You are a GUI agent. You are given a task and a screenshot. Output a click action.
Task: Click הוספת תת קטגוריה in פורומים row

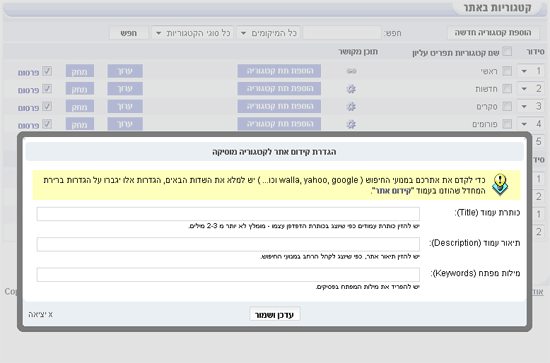coord(279,123)
